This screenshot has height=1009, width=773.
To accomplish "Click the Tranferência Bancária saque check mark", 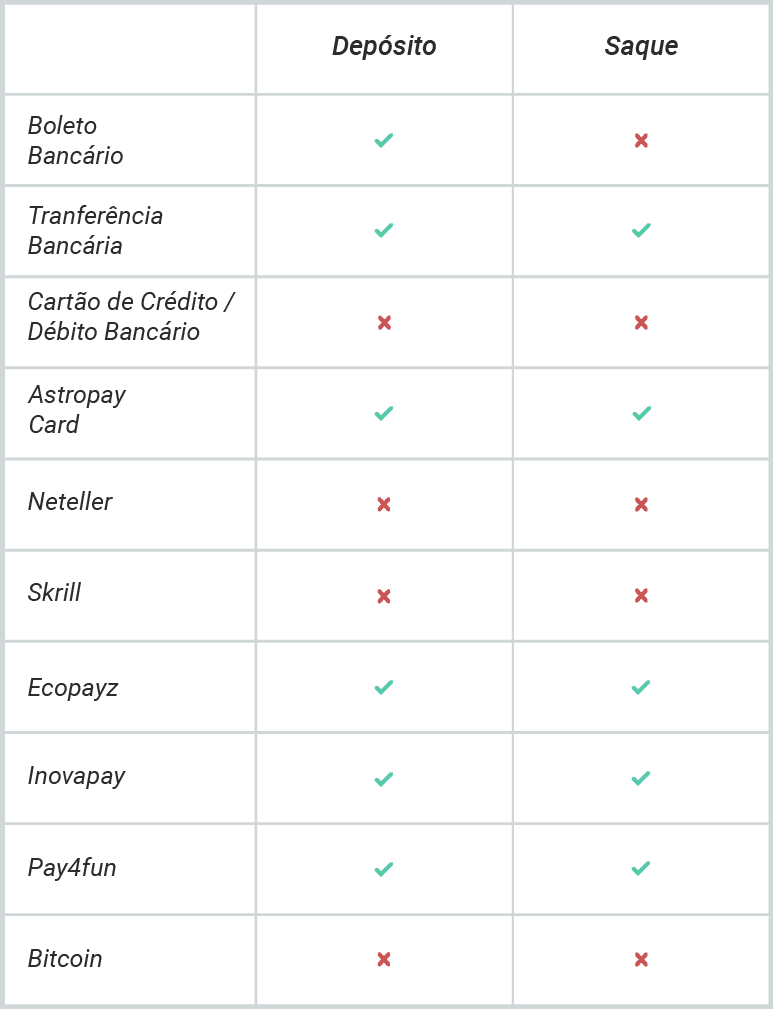I will (641, 230).
